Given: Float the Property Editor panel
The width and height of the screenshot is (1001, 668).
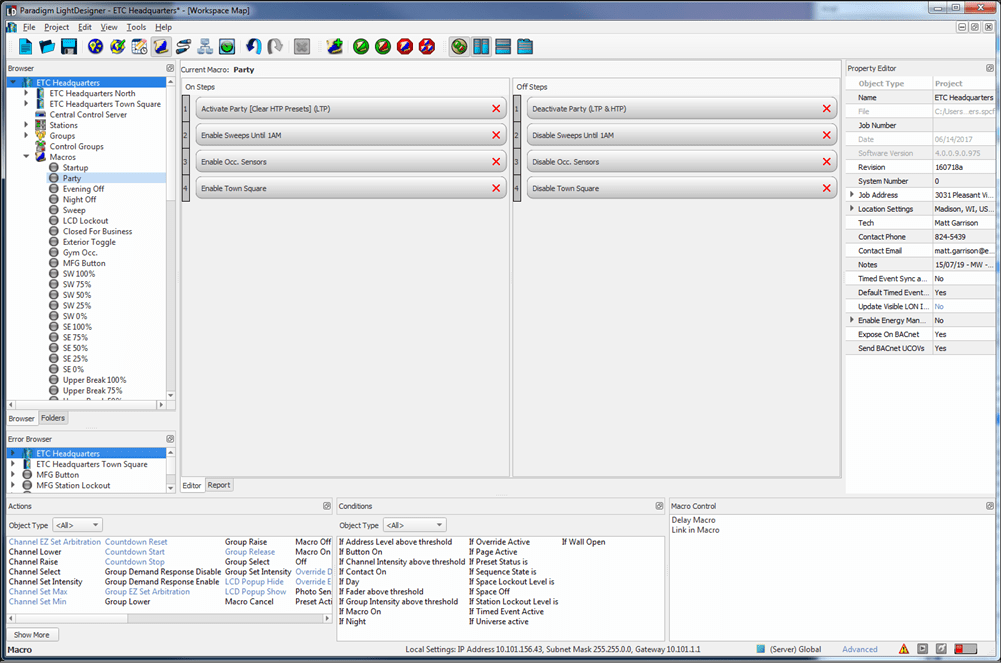Looking at the screenshot, I should [990, 68].
